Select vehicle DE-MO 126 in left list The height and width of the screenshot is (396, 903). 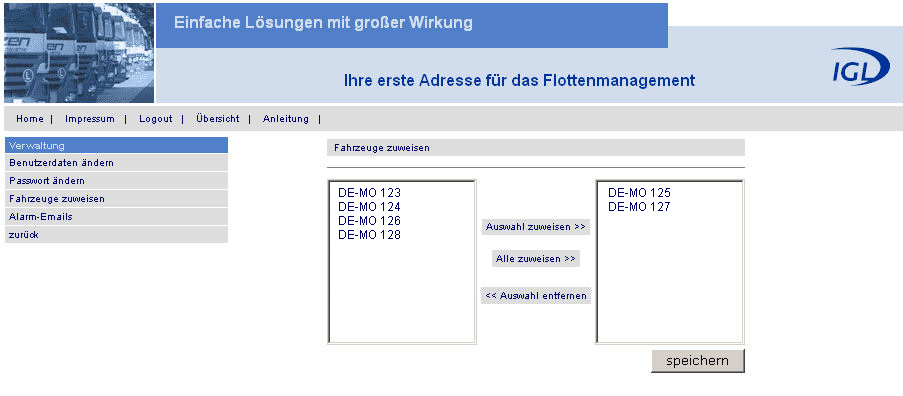coord(369,221)
